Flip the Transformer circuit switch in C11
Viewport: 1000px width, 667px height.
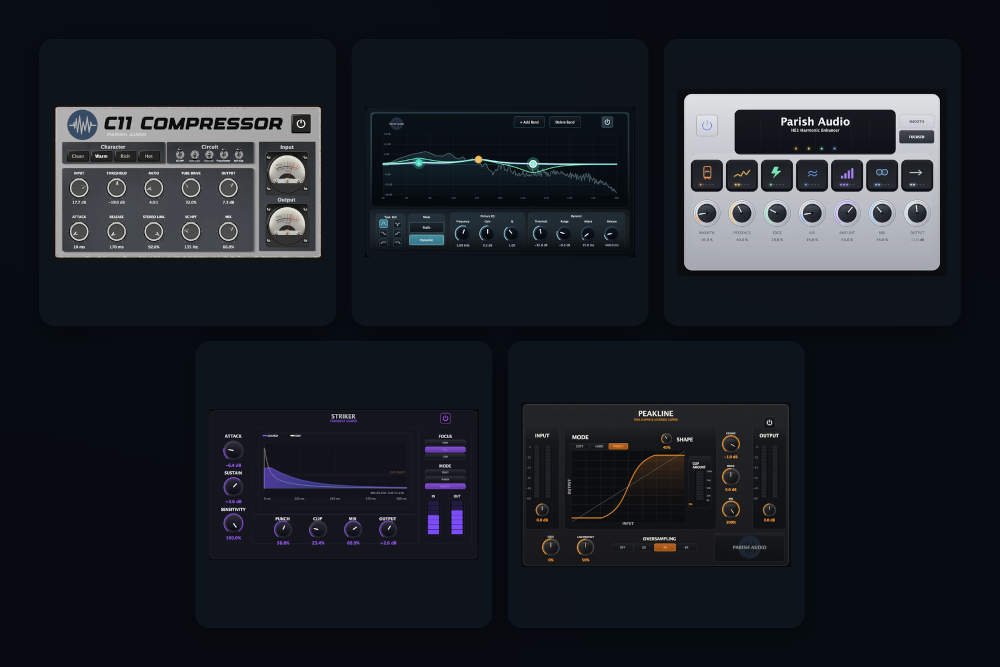(x=224, y=154)
